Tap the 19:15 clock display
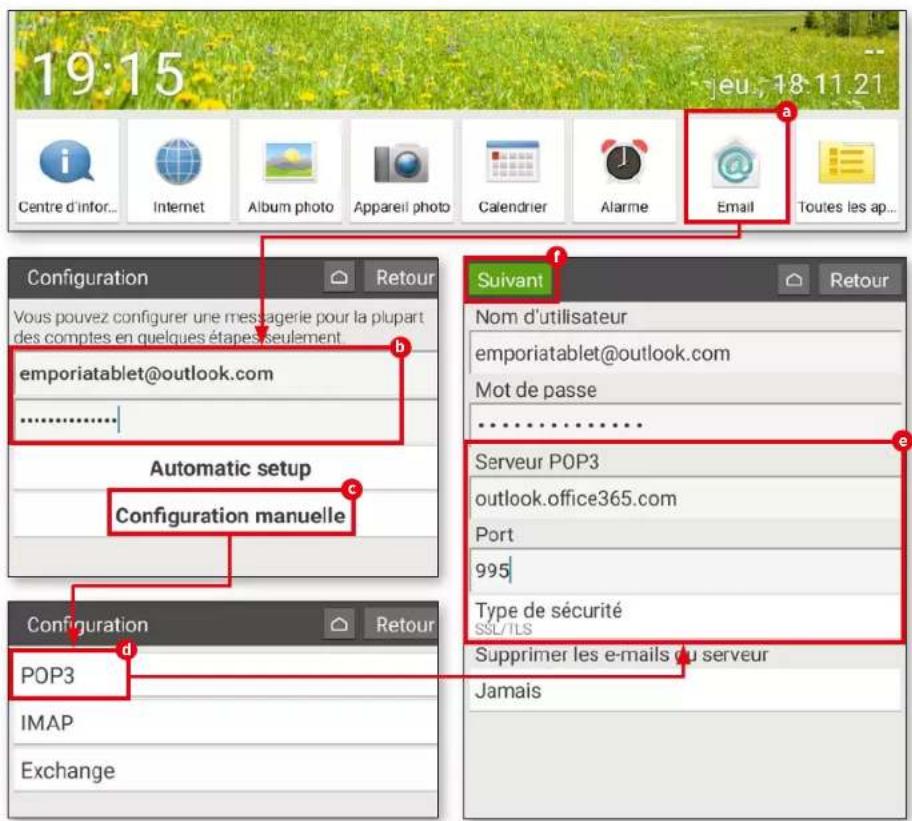 click(x=108, y=74)
